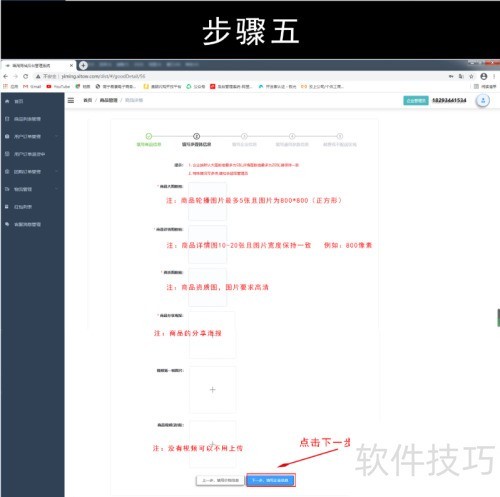Click the teal role badge button in header
This screenshot has height=497, width=500.
(x=416, y=100)
